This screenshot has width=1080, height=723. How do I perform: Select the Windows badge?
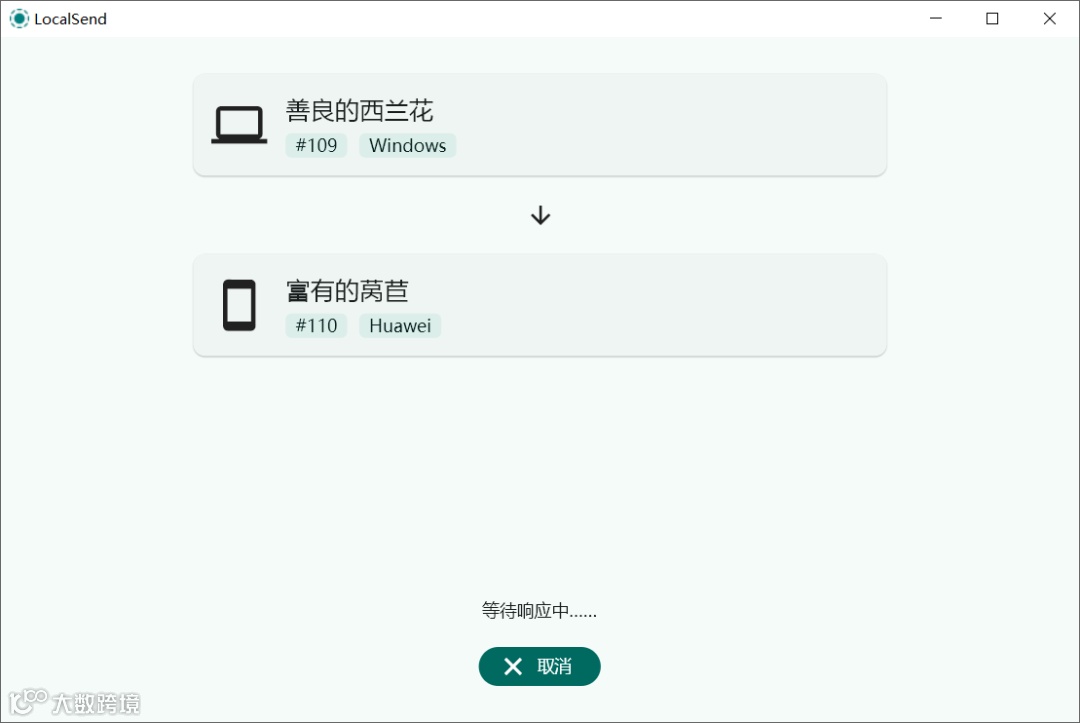click(x=408, y=145)
